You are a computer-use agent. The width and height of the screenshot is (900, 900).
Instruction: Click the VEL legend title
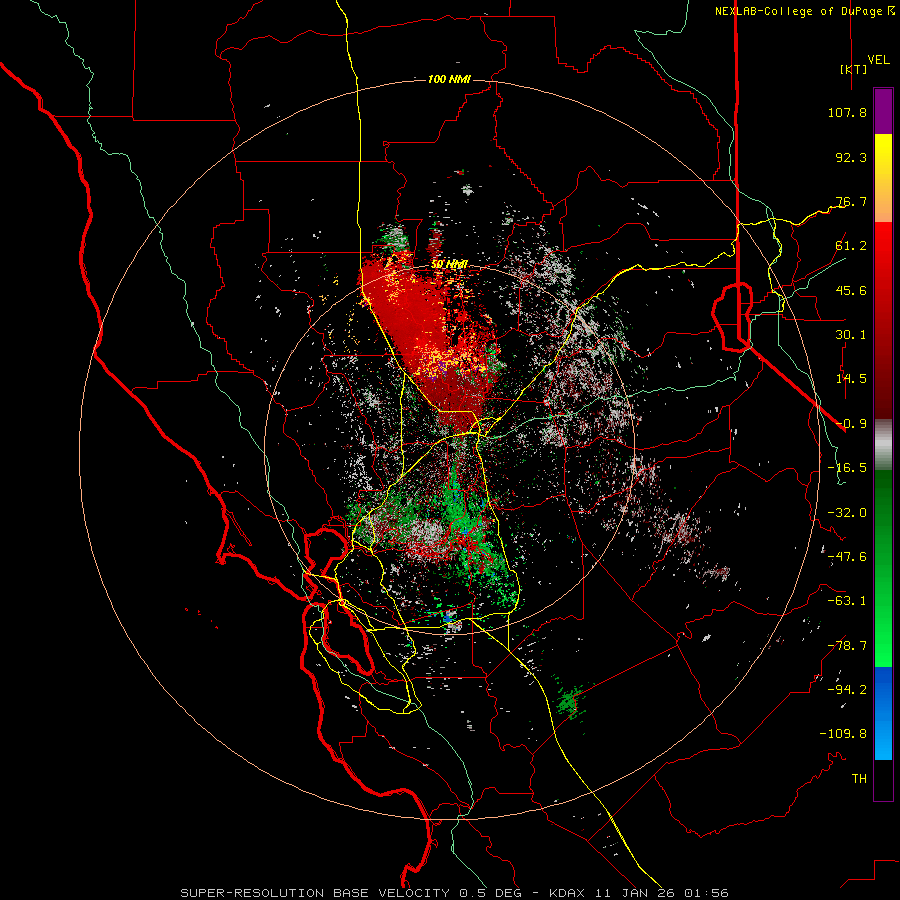(x=878, y=60)
